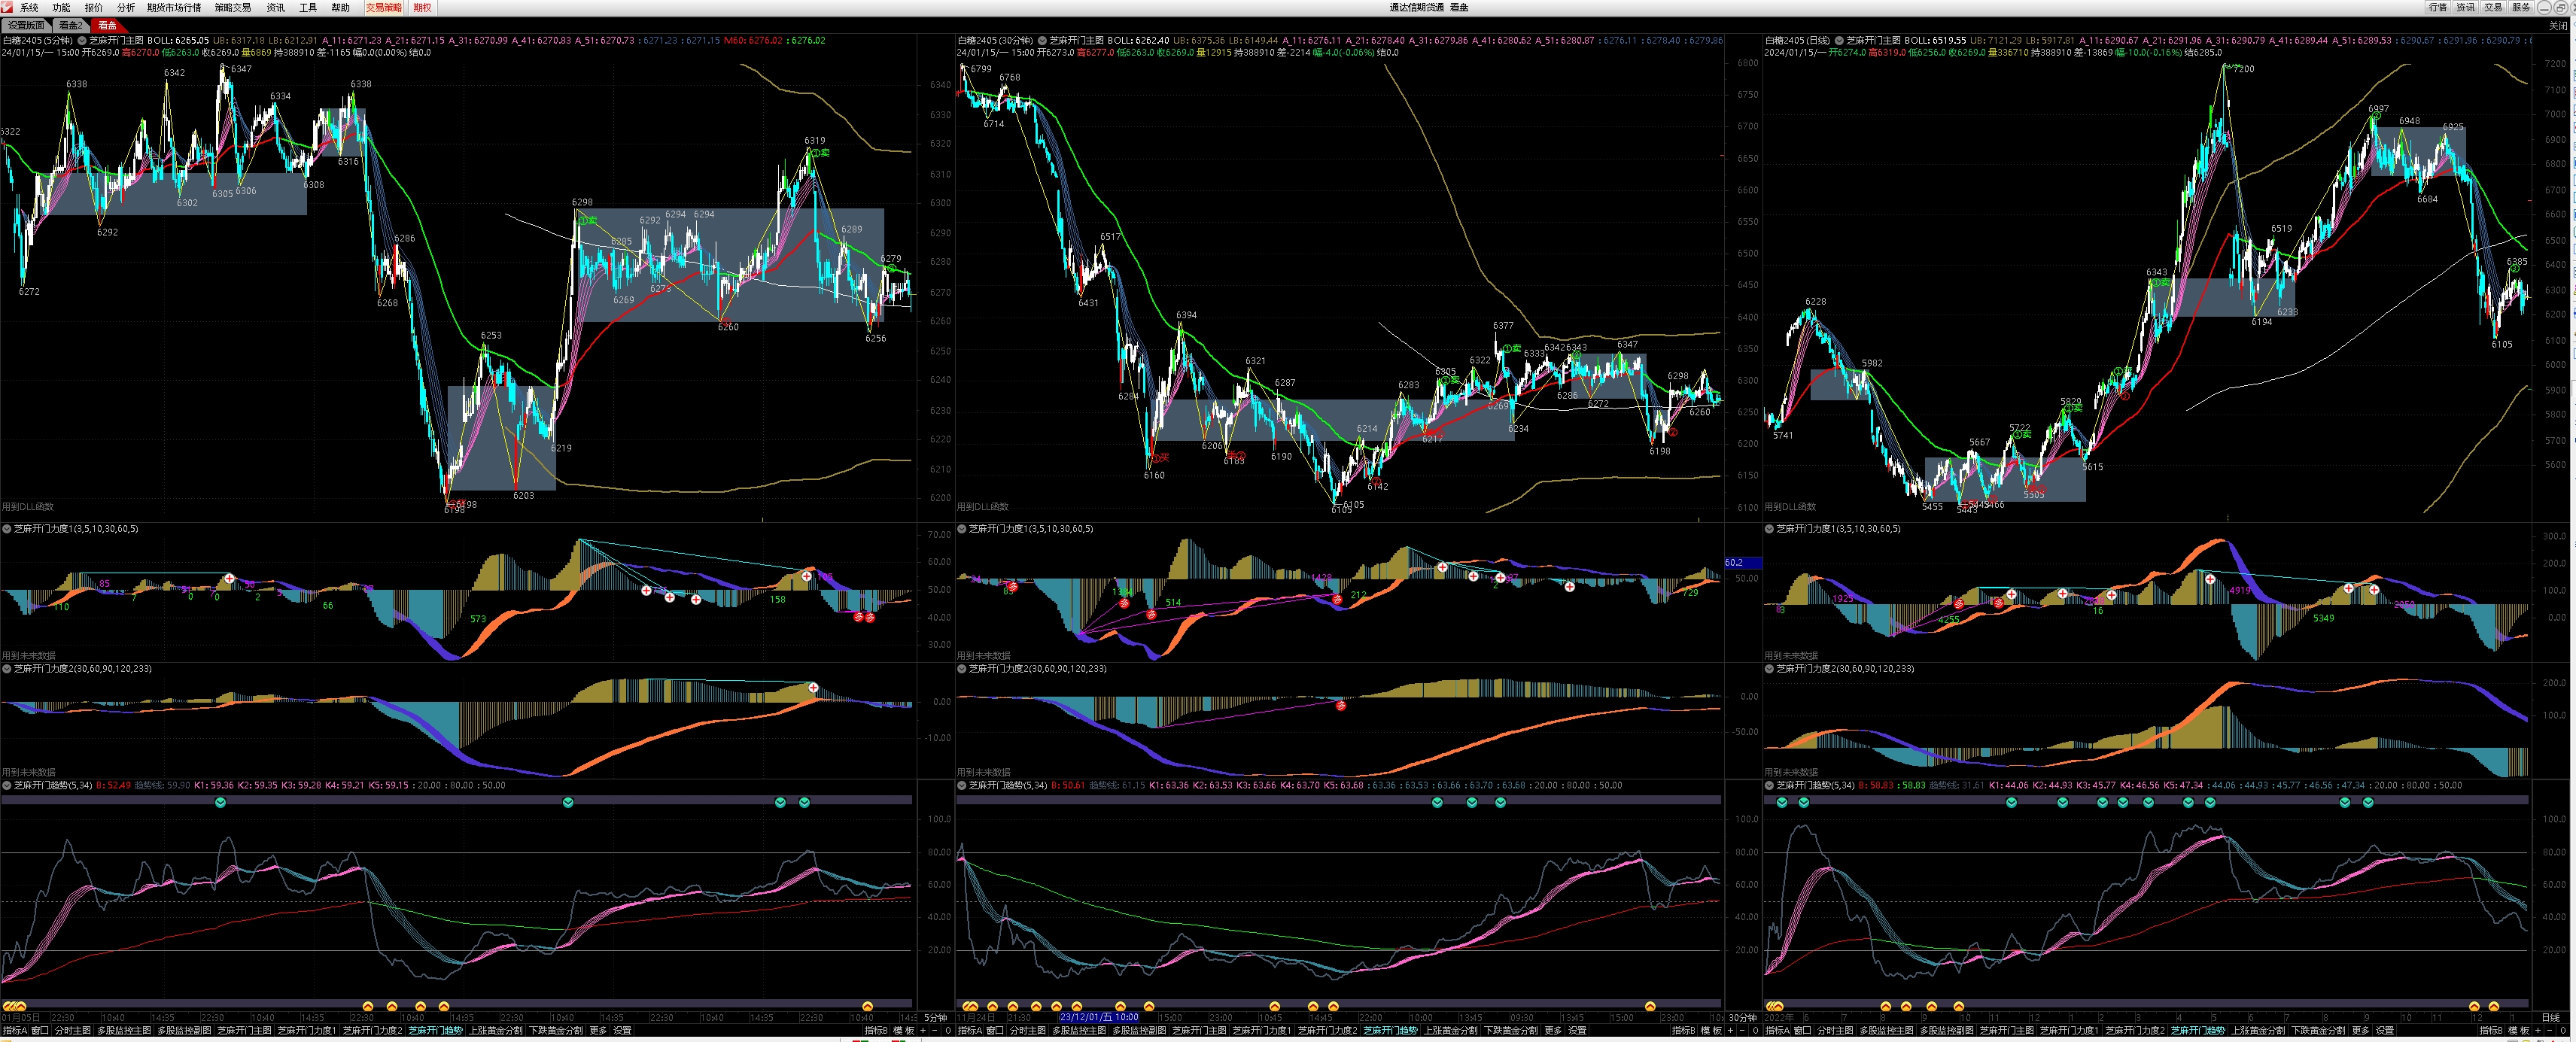The height and width of the screenshot is (1042, 2576).
Task: Switch to the 看盘2 tab
Action: [70, 25]
